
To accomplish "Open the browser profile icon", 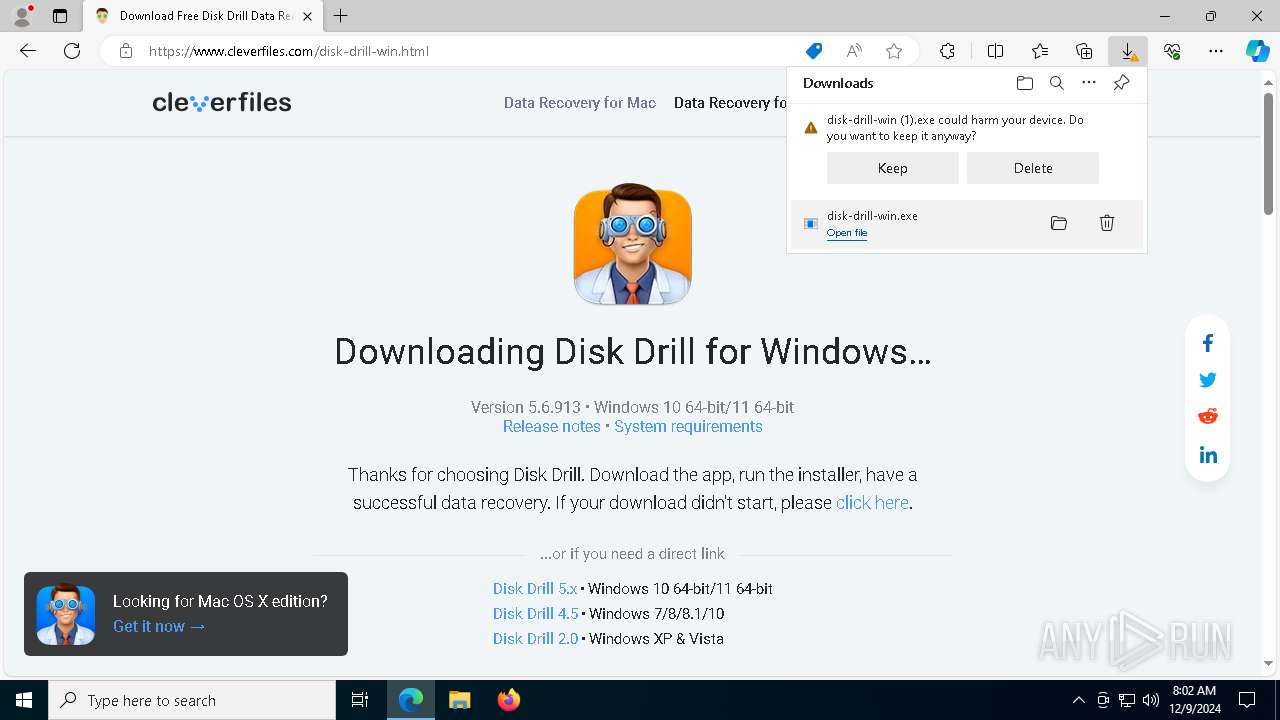I will tap(22, 16).
